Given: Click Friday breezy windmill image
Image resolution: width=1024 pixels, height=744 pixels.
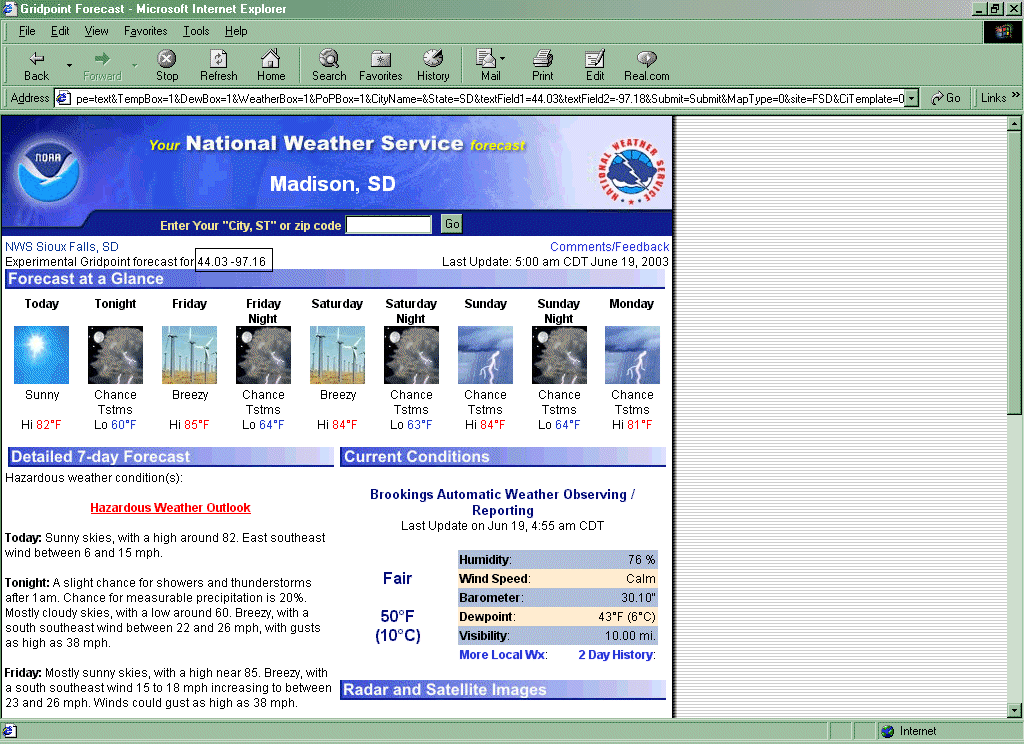Looking at the screenshot, I should click(x=189, y=355).
